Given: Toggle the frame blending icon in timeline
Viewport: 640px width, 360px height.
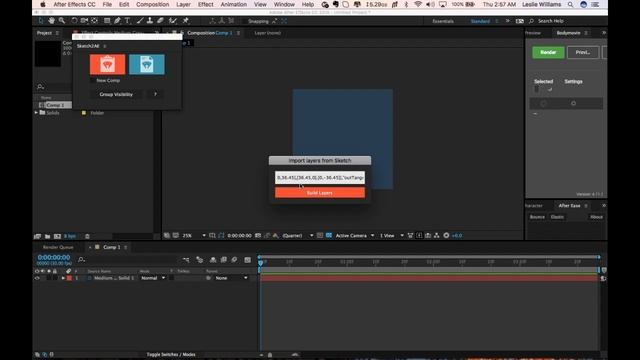Looking at the screenshot, I should (224, 260).
